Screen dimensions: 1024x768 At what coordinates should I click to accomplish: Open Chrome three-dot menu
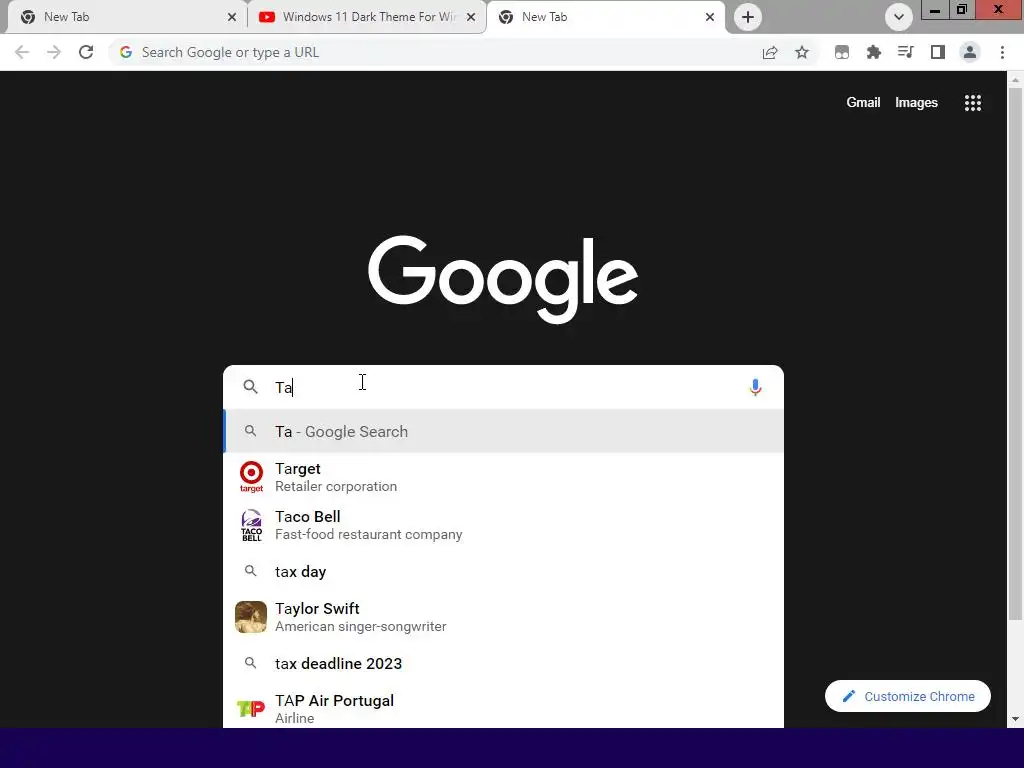click(1002, 52)
